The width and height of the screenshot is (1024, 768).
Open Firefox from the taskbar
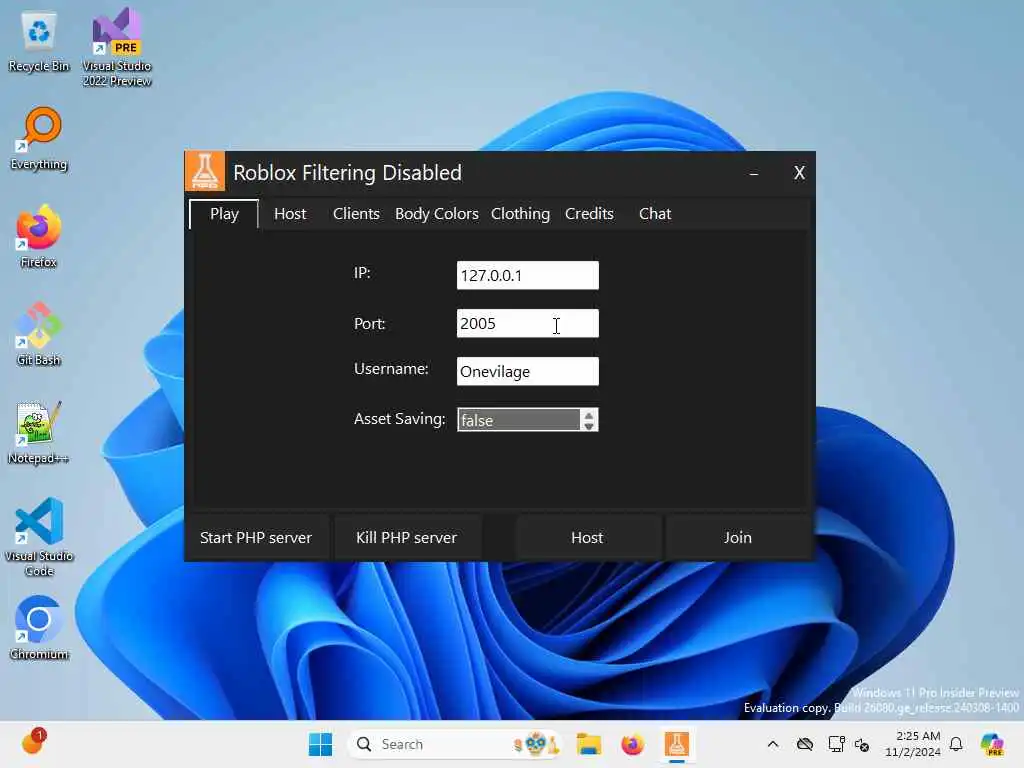632,744
